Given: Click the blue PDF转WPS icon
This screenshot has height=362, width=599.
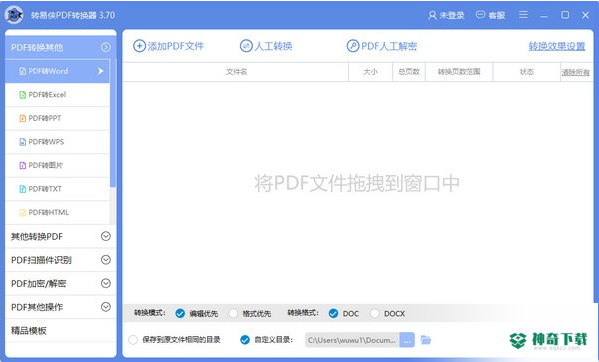Looking at the screenshot, I should click(23, 142).
